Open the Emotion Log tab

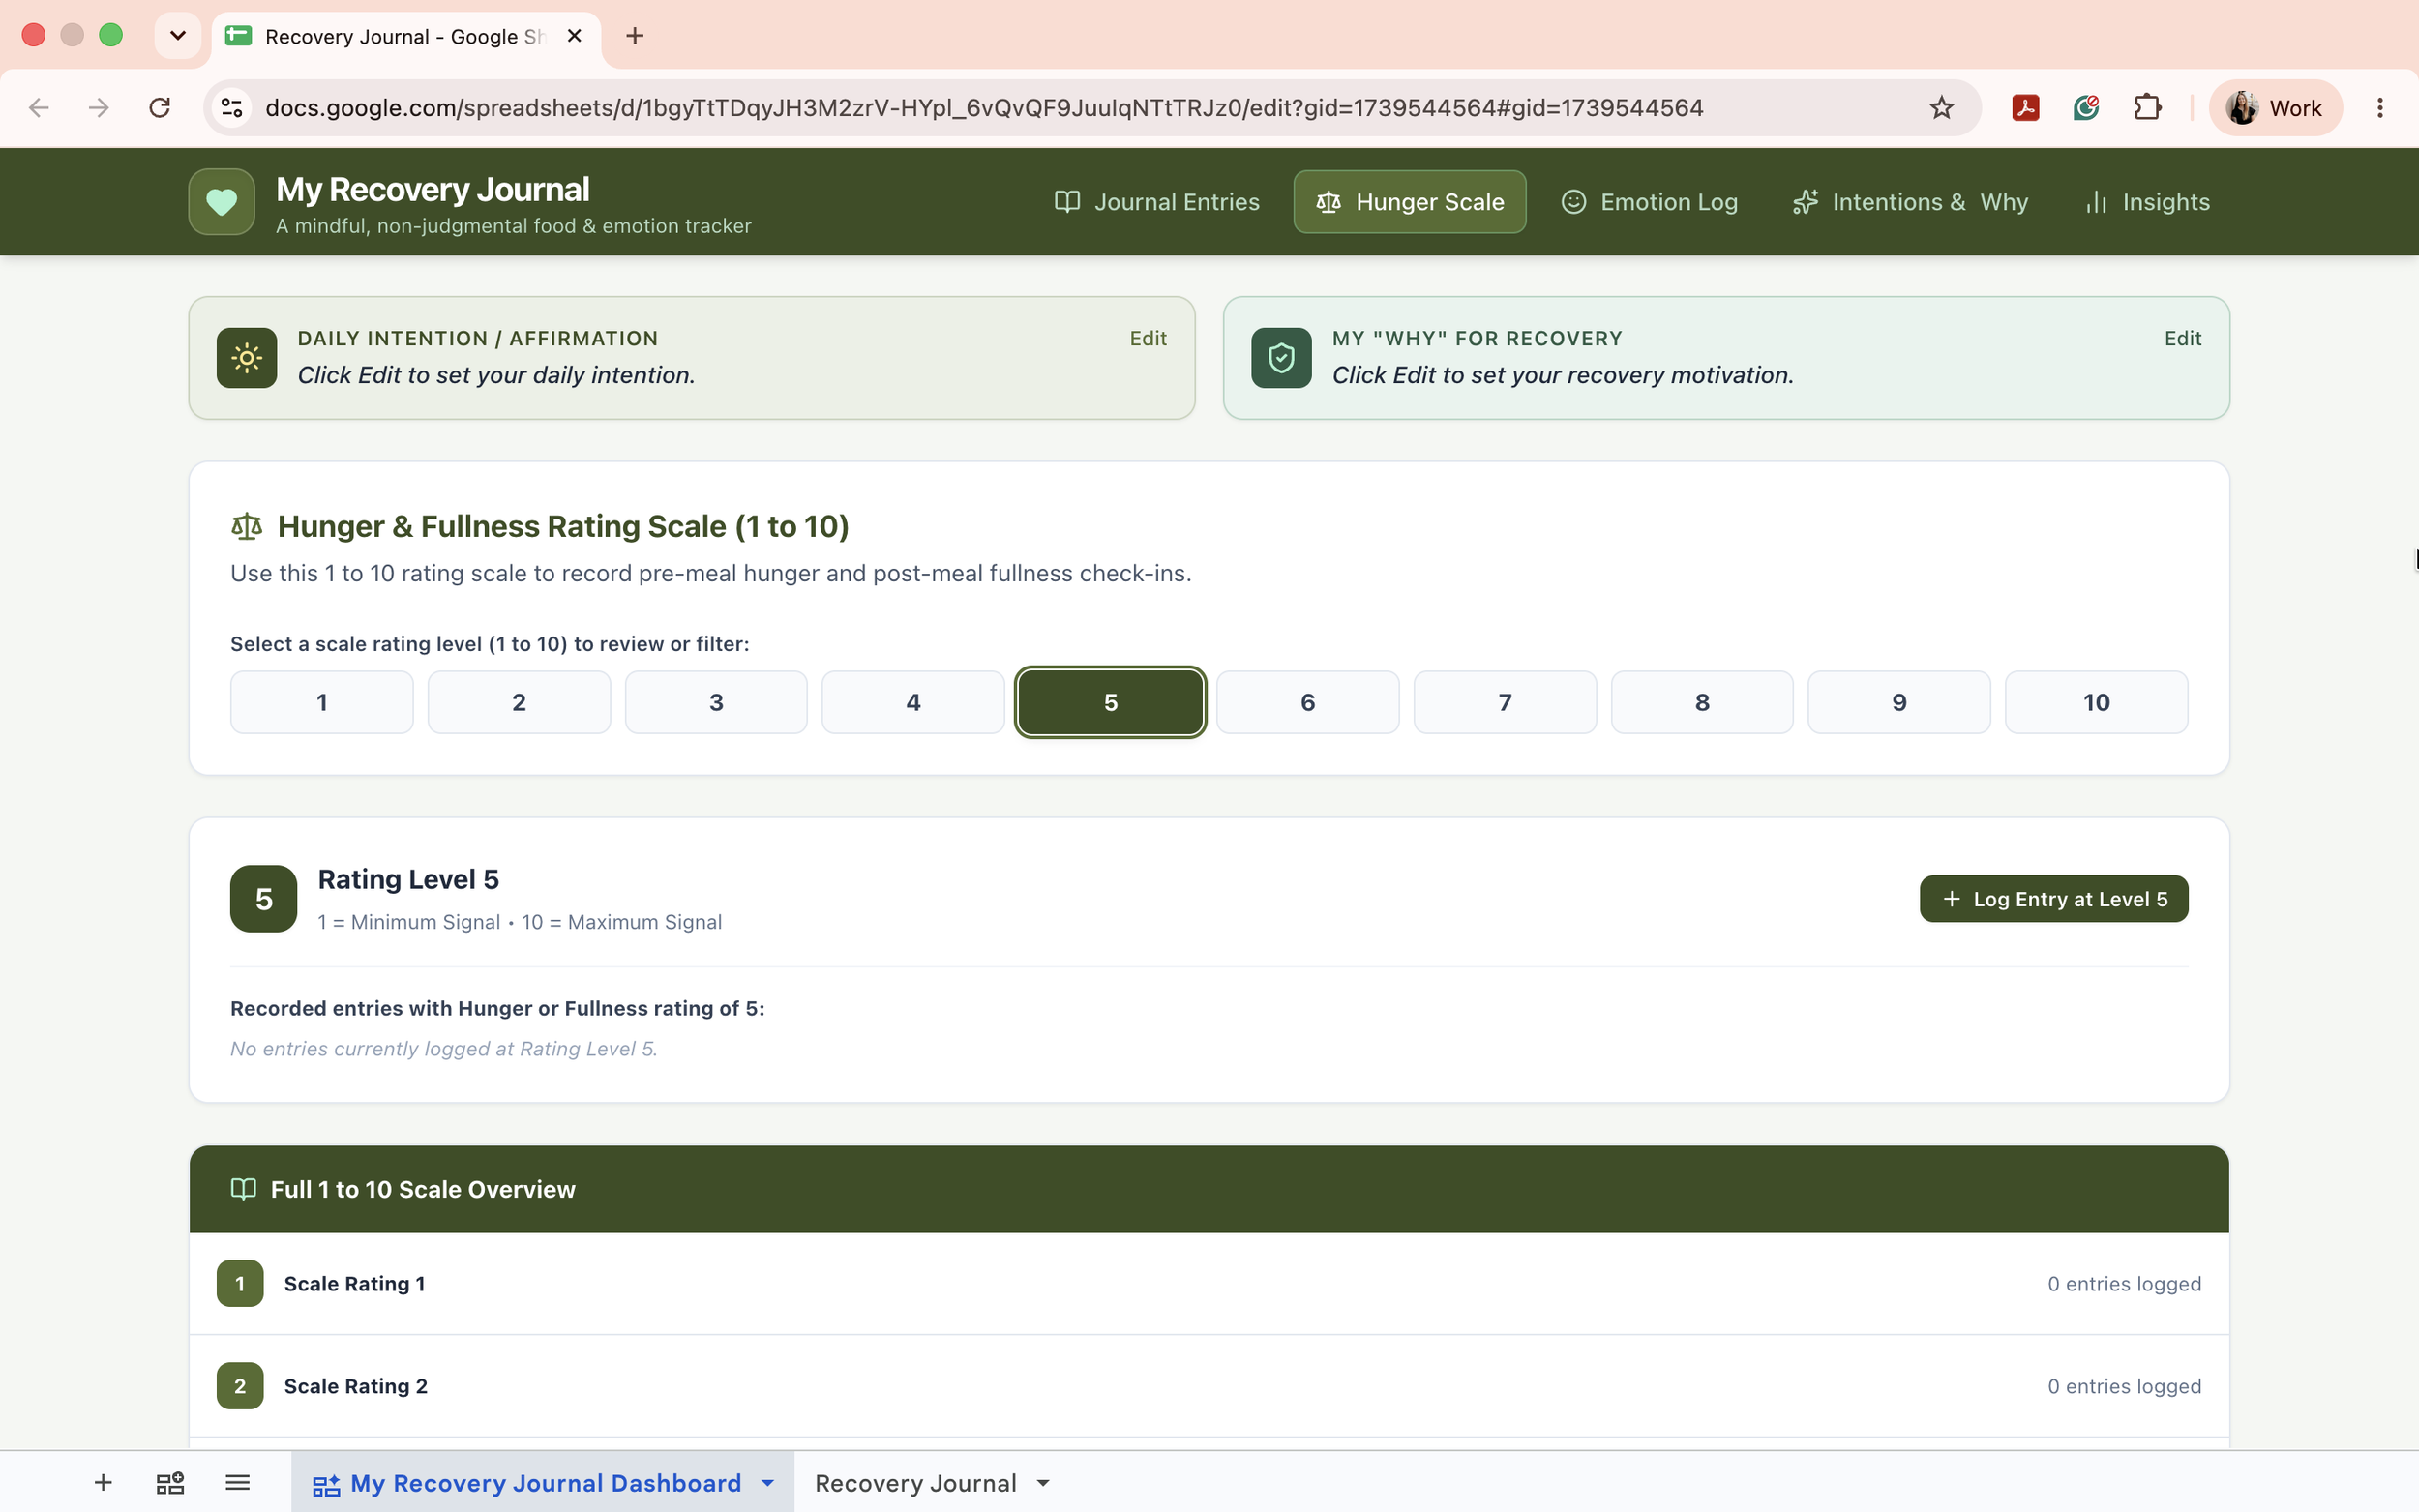tap(1649, 202)
